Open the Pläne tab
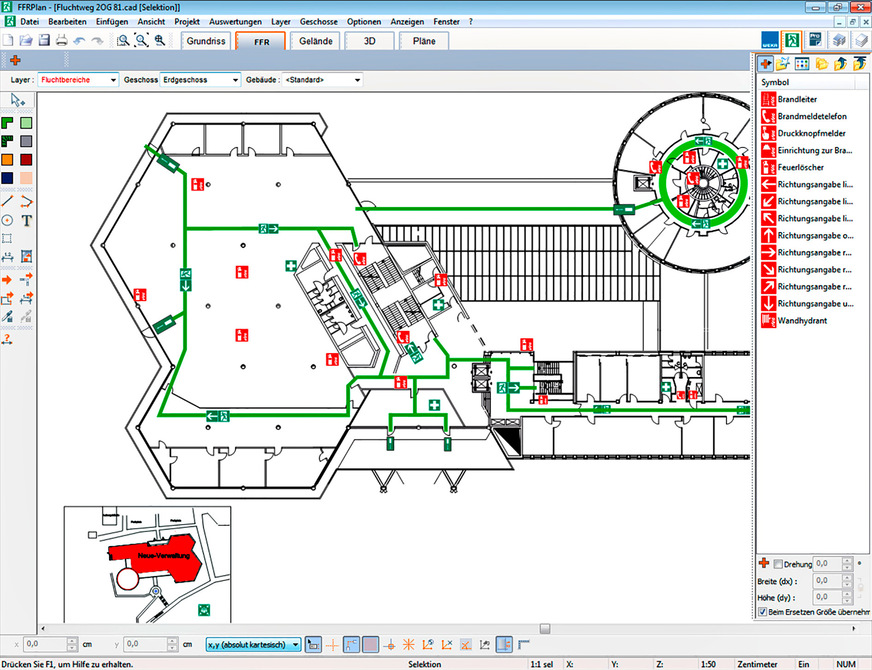This screenshot has height=670, width=872. pyautogui.click(x=424, y=40)
